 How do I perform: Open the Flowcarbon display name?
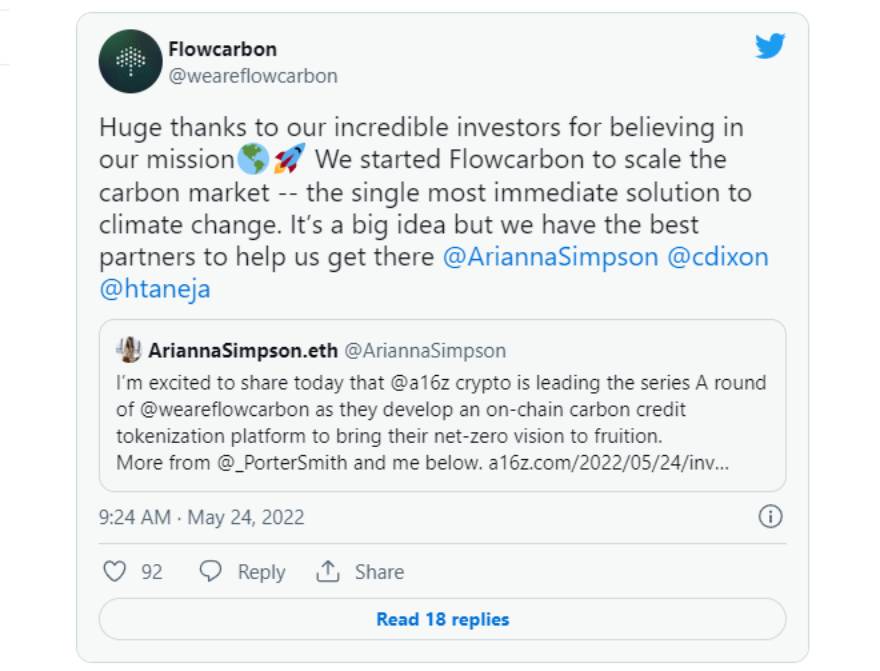223,49
